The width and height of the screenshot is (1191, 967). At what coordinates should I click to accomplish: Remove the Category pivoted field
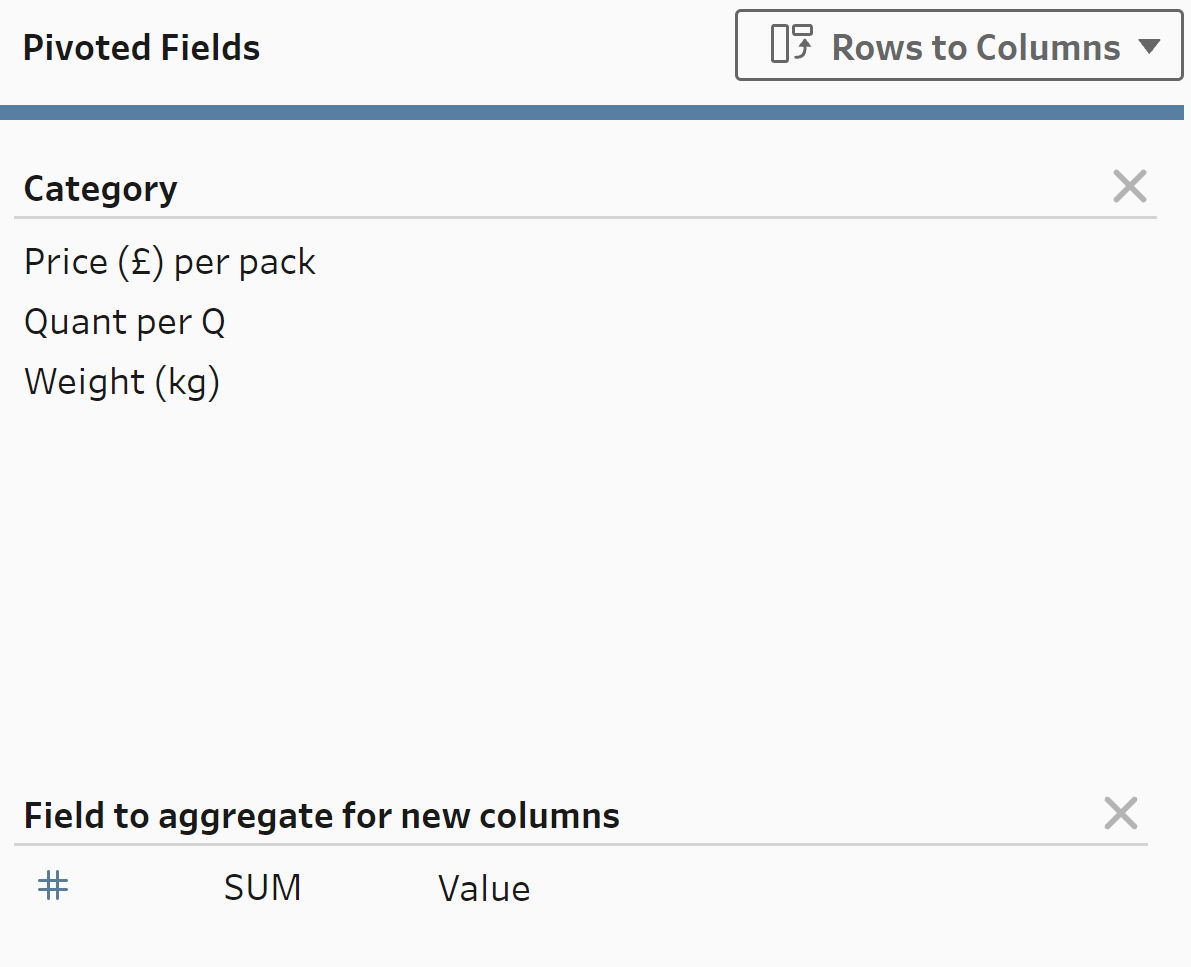(x=1129, y=187)
